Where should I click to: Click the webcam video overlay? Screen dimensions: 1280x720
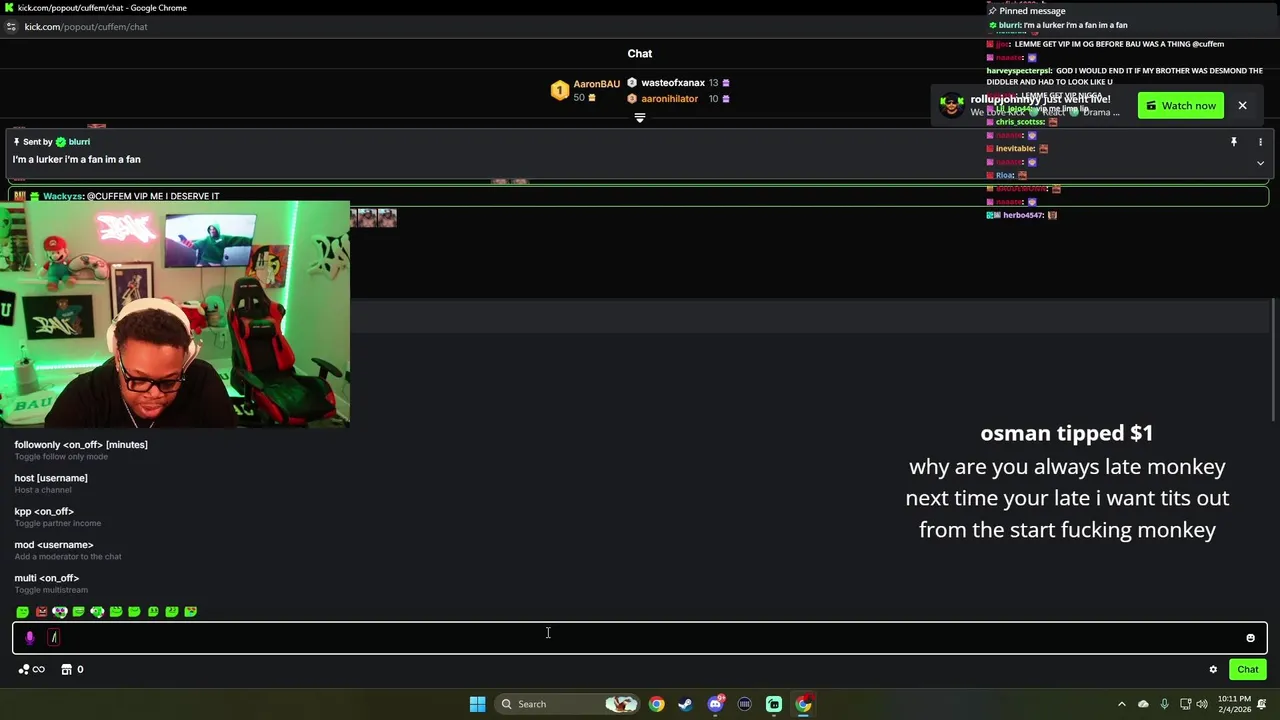175,314
